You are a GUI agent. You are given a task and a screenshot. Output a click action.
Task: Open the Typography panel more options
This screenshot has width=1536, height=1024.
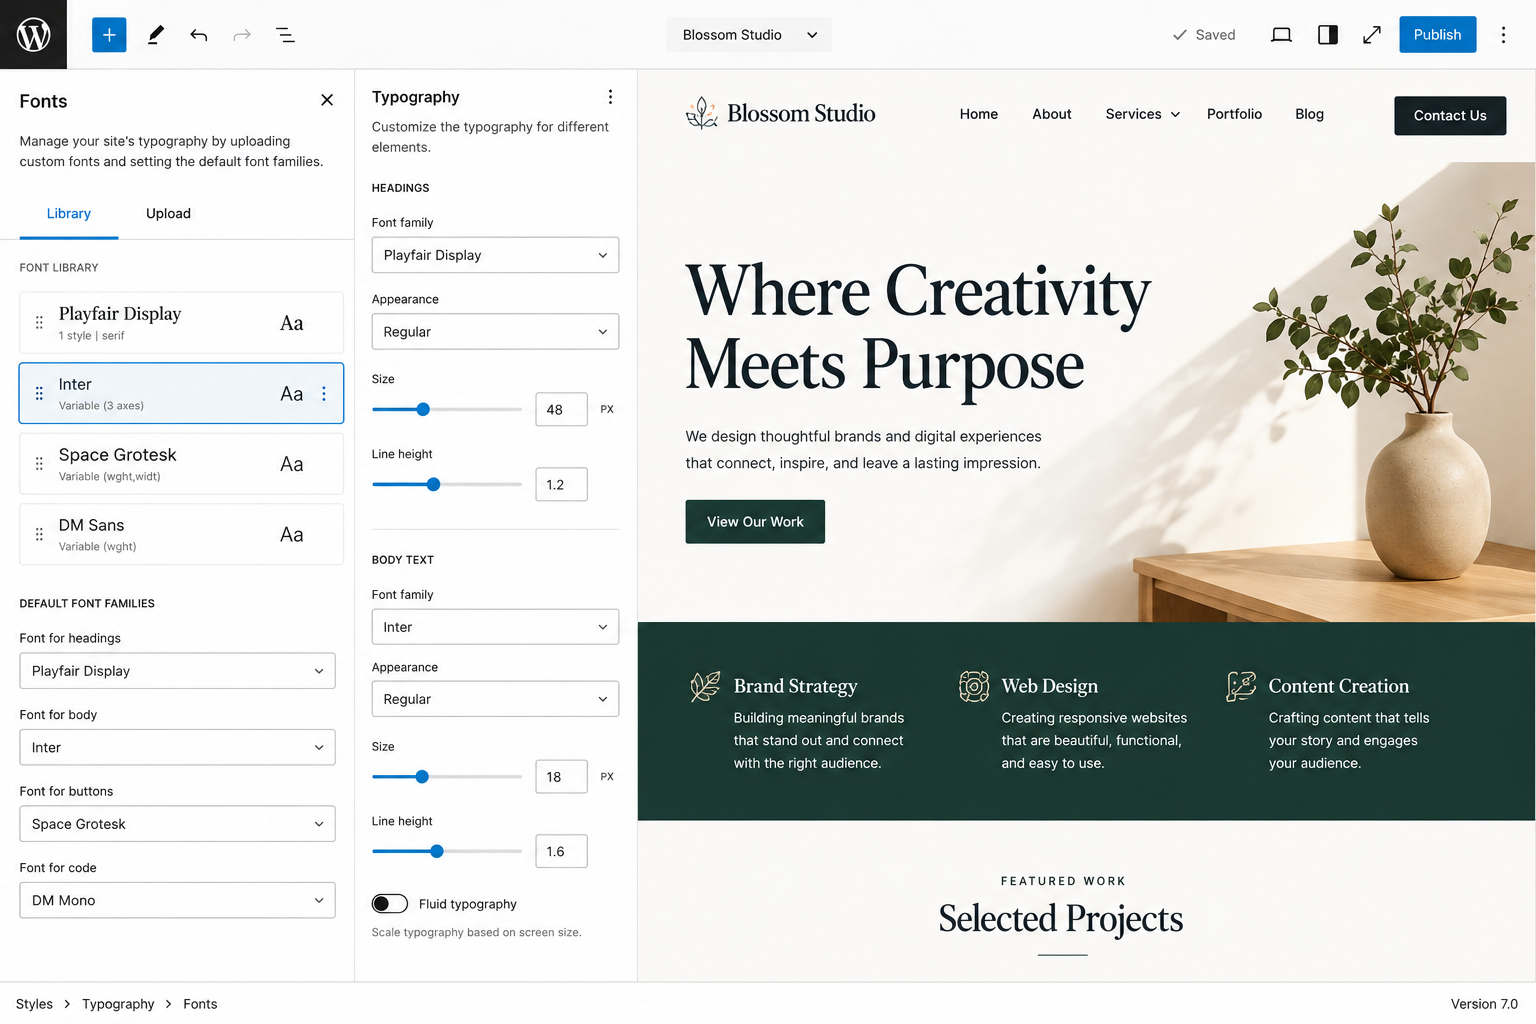tap(610, 97)
